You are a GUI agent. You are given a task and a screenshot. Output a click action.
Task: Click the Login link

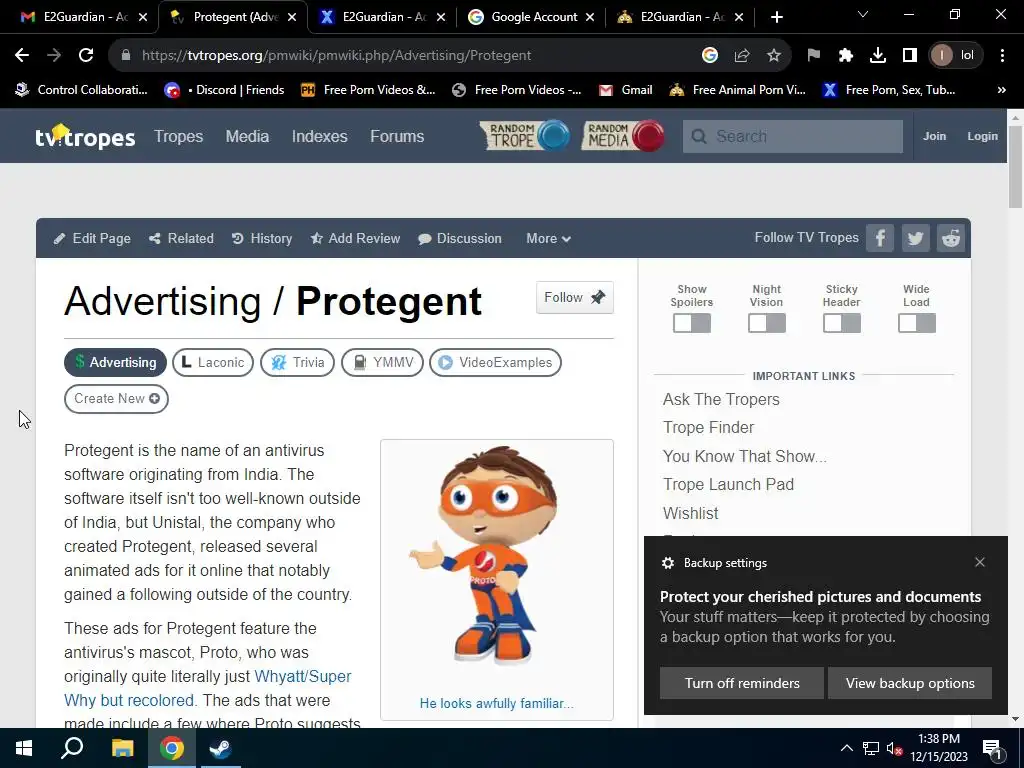pos(982,136)
